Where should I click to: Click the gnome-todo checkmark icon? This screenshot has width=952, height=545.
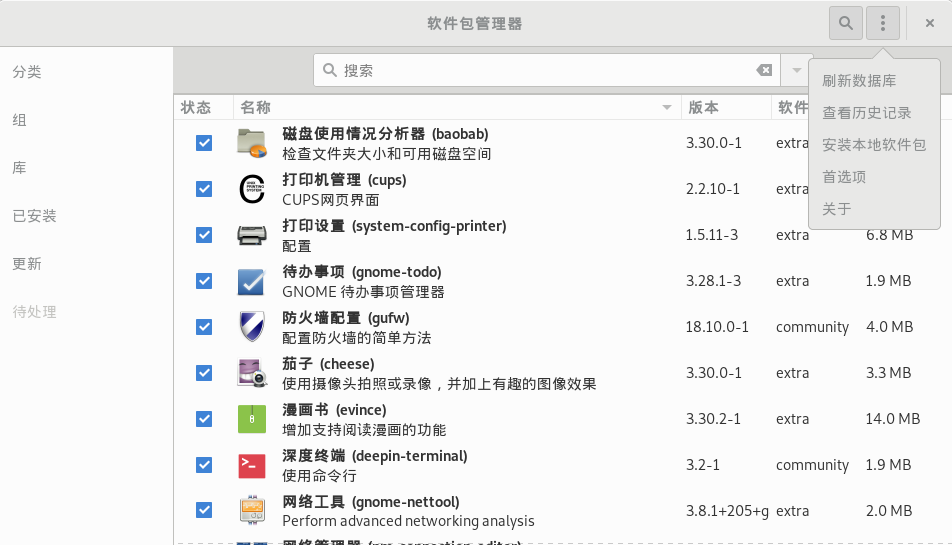252,281
